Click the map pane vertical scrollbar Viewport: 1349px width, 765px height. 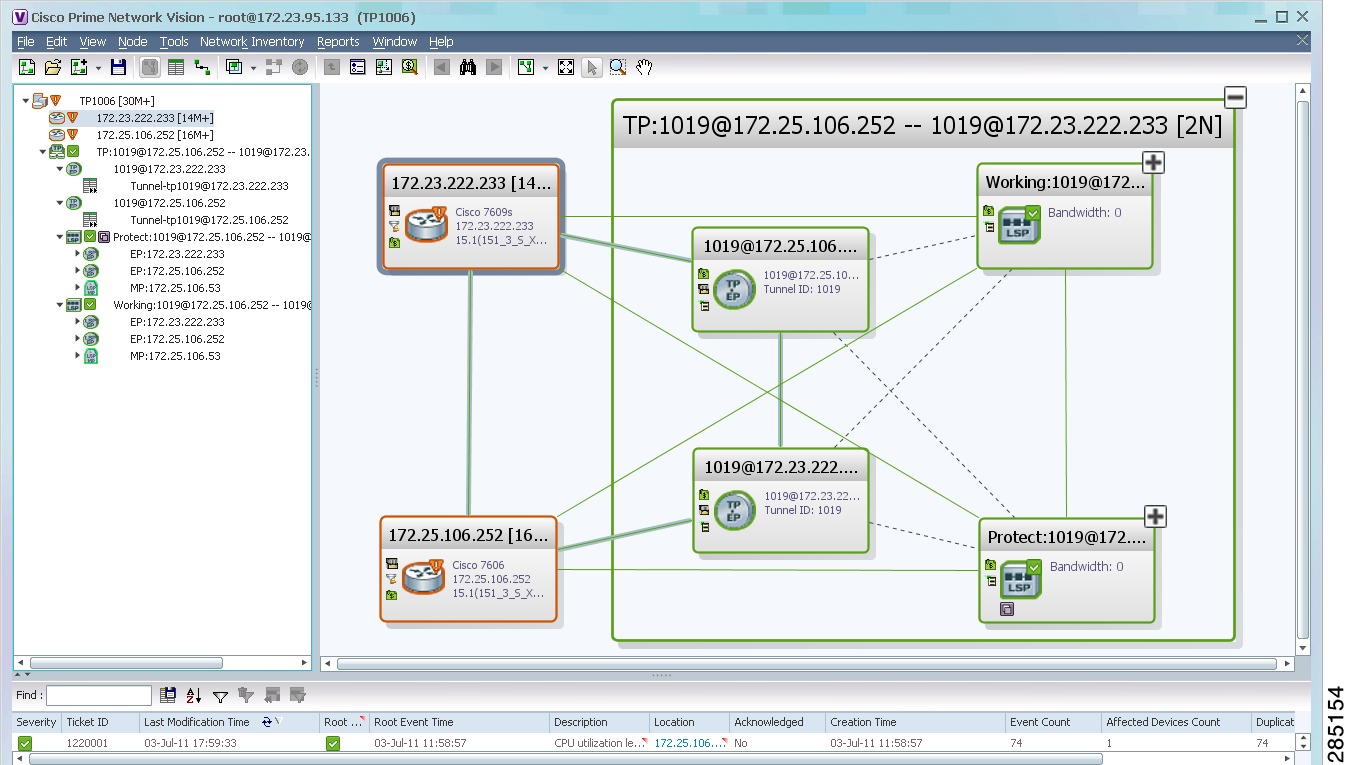pos(1302,370)
